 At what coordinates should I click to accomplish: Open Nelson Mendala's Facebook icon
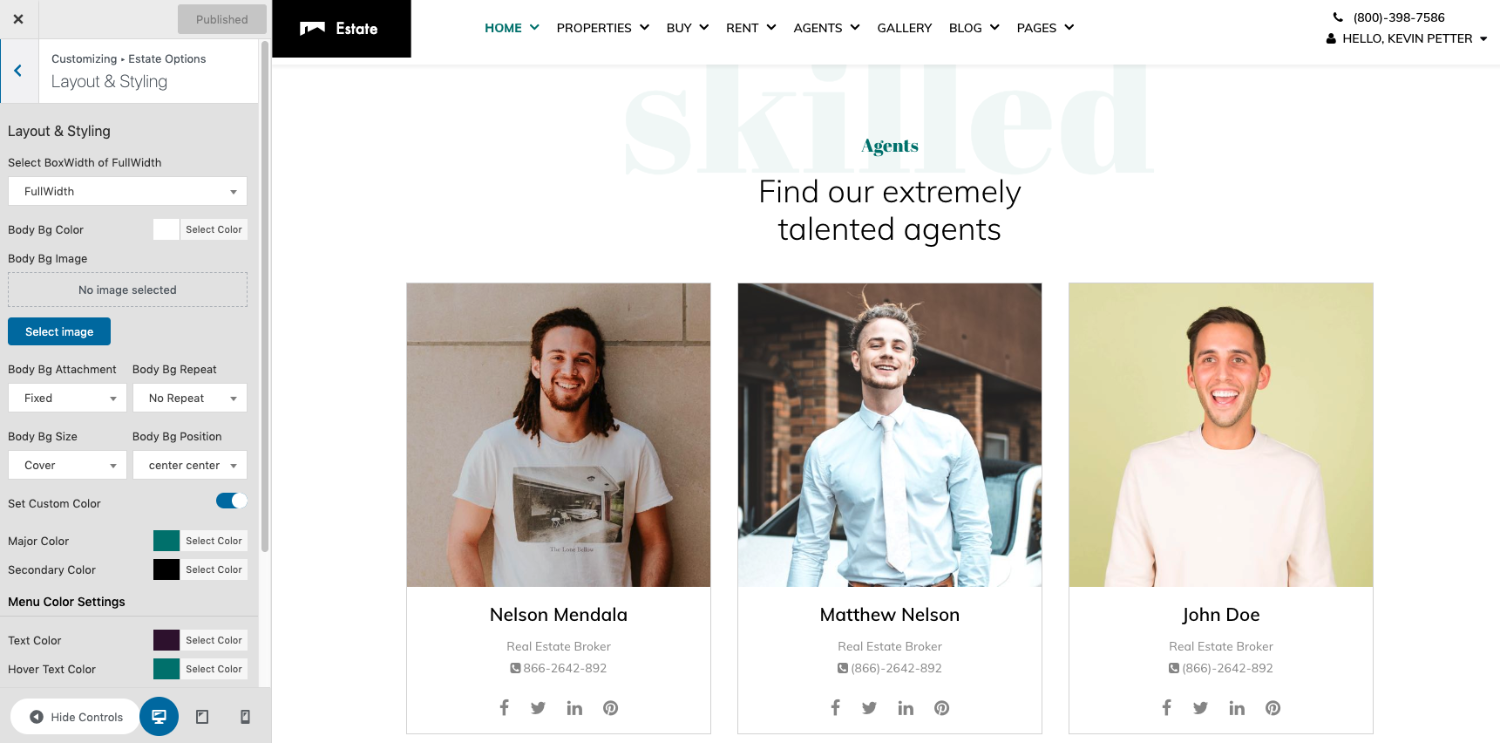[504, 708]
